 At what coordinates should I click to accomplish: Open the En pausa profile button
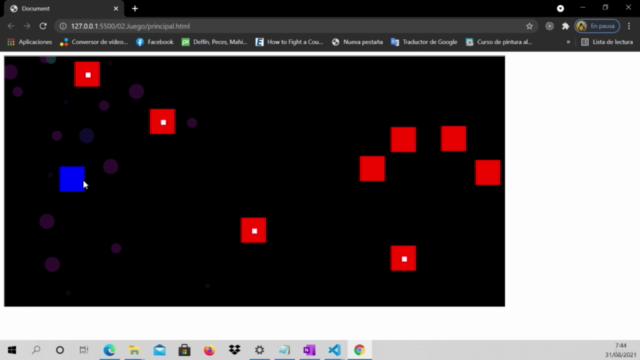click(x=597, y=26)
